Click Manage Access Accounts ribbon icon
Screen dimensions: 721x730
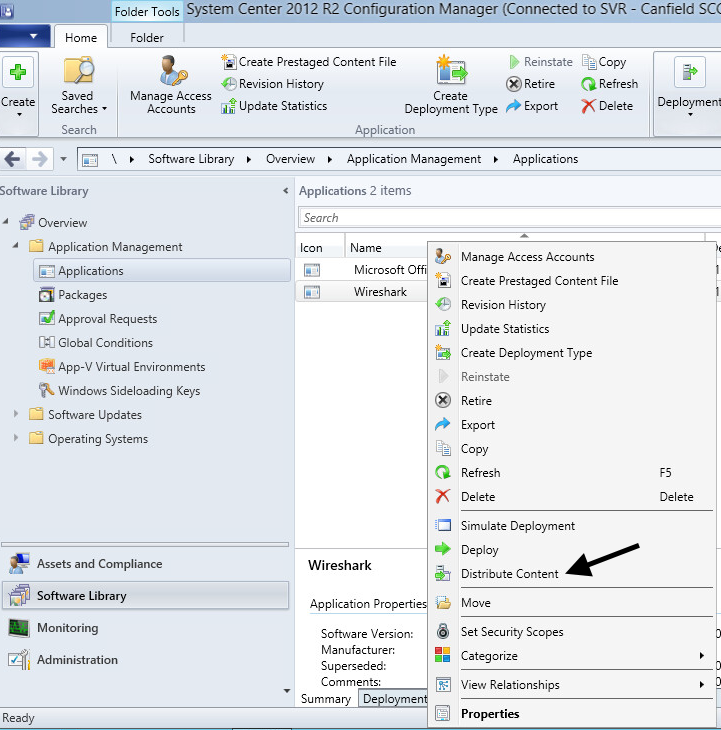tap(171, 85)
